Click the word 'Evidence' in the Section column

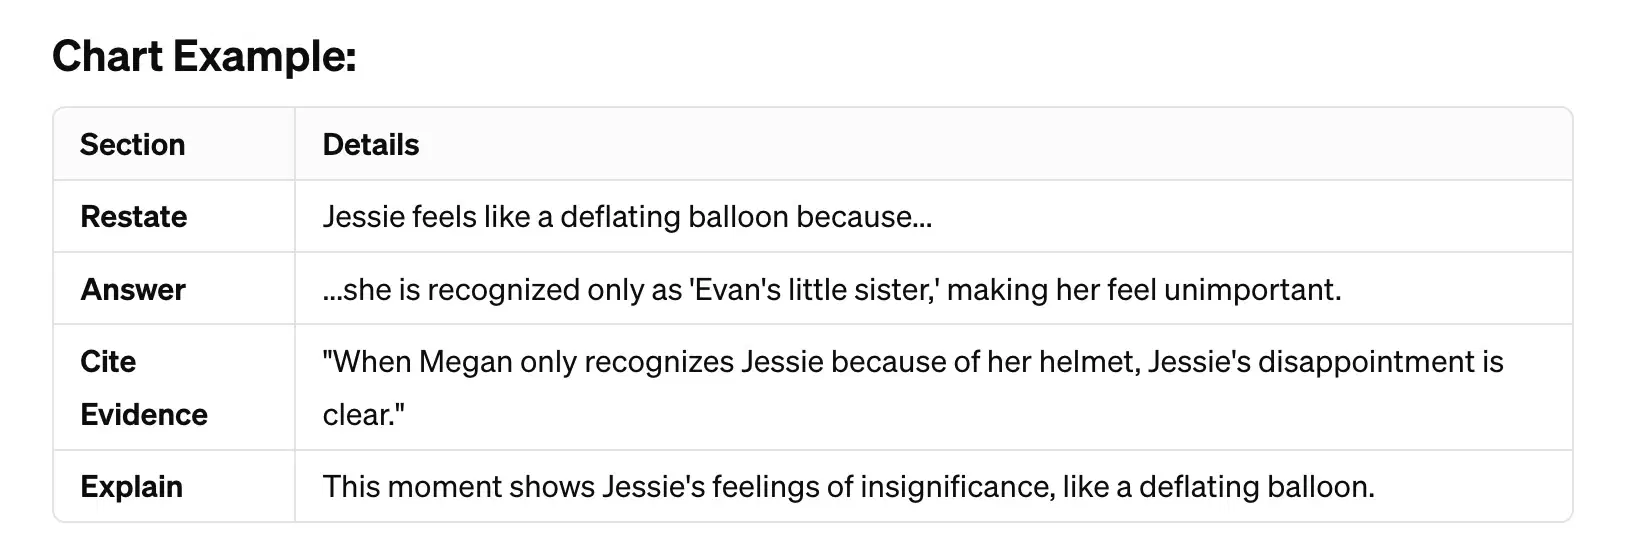[x=144, y=415]
